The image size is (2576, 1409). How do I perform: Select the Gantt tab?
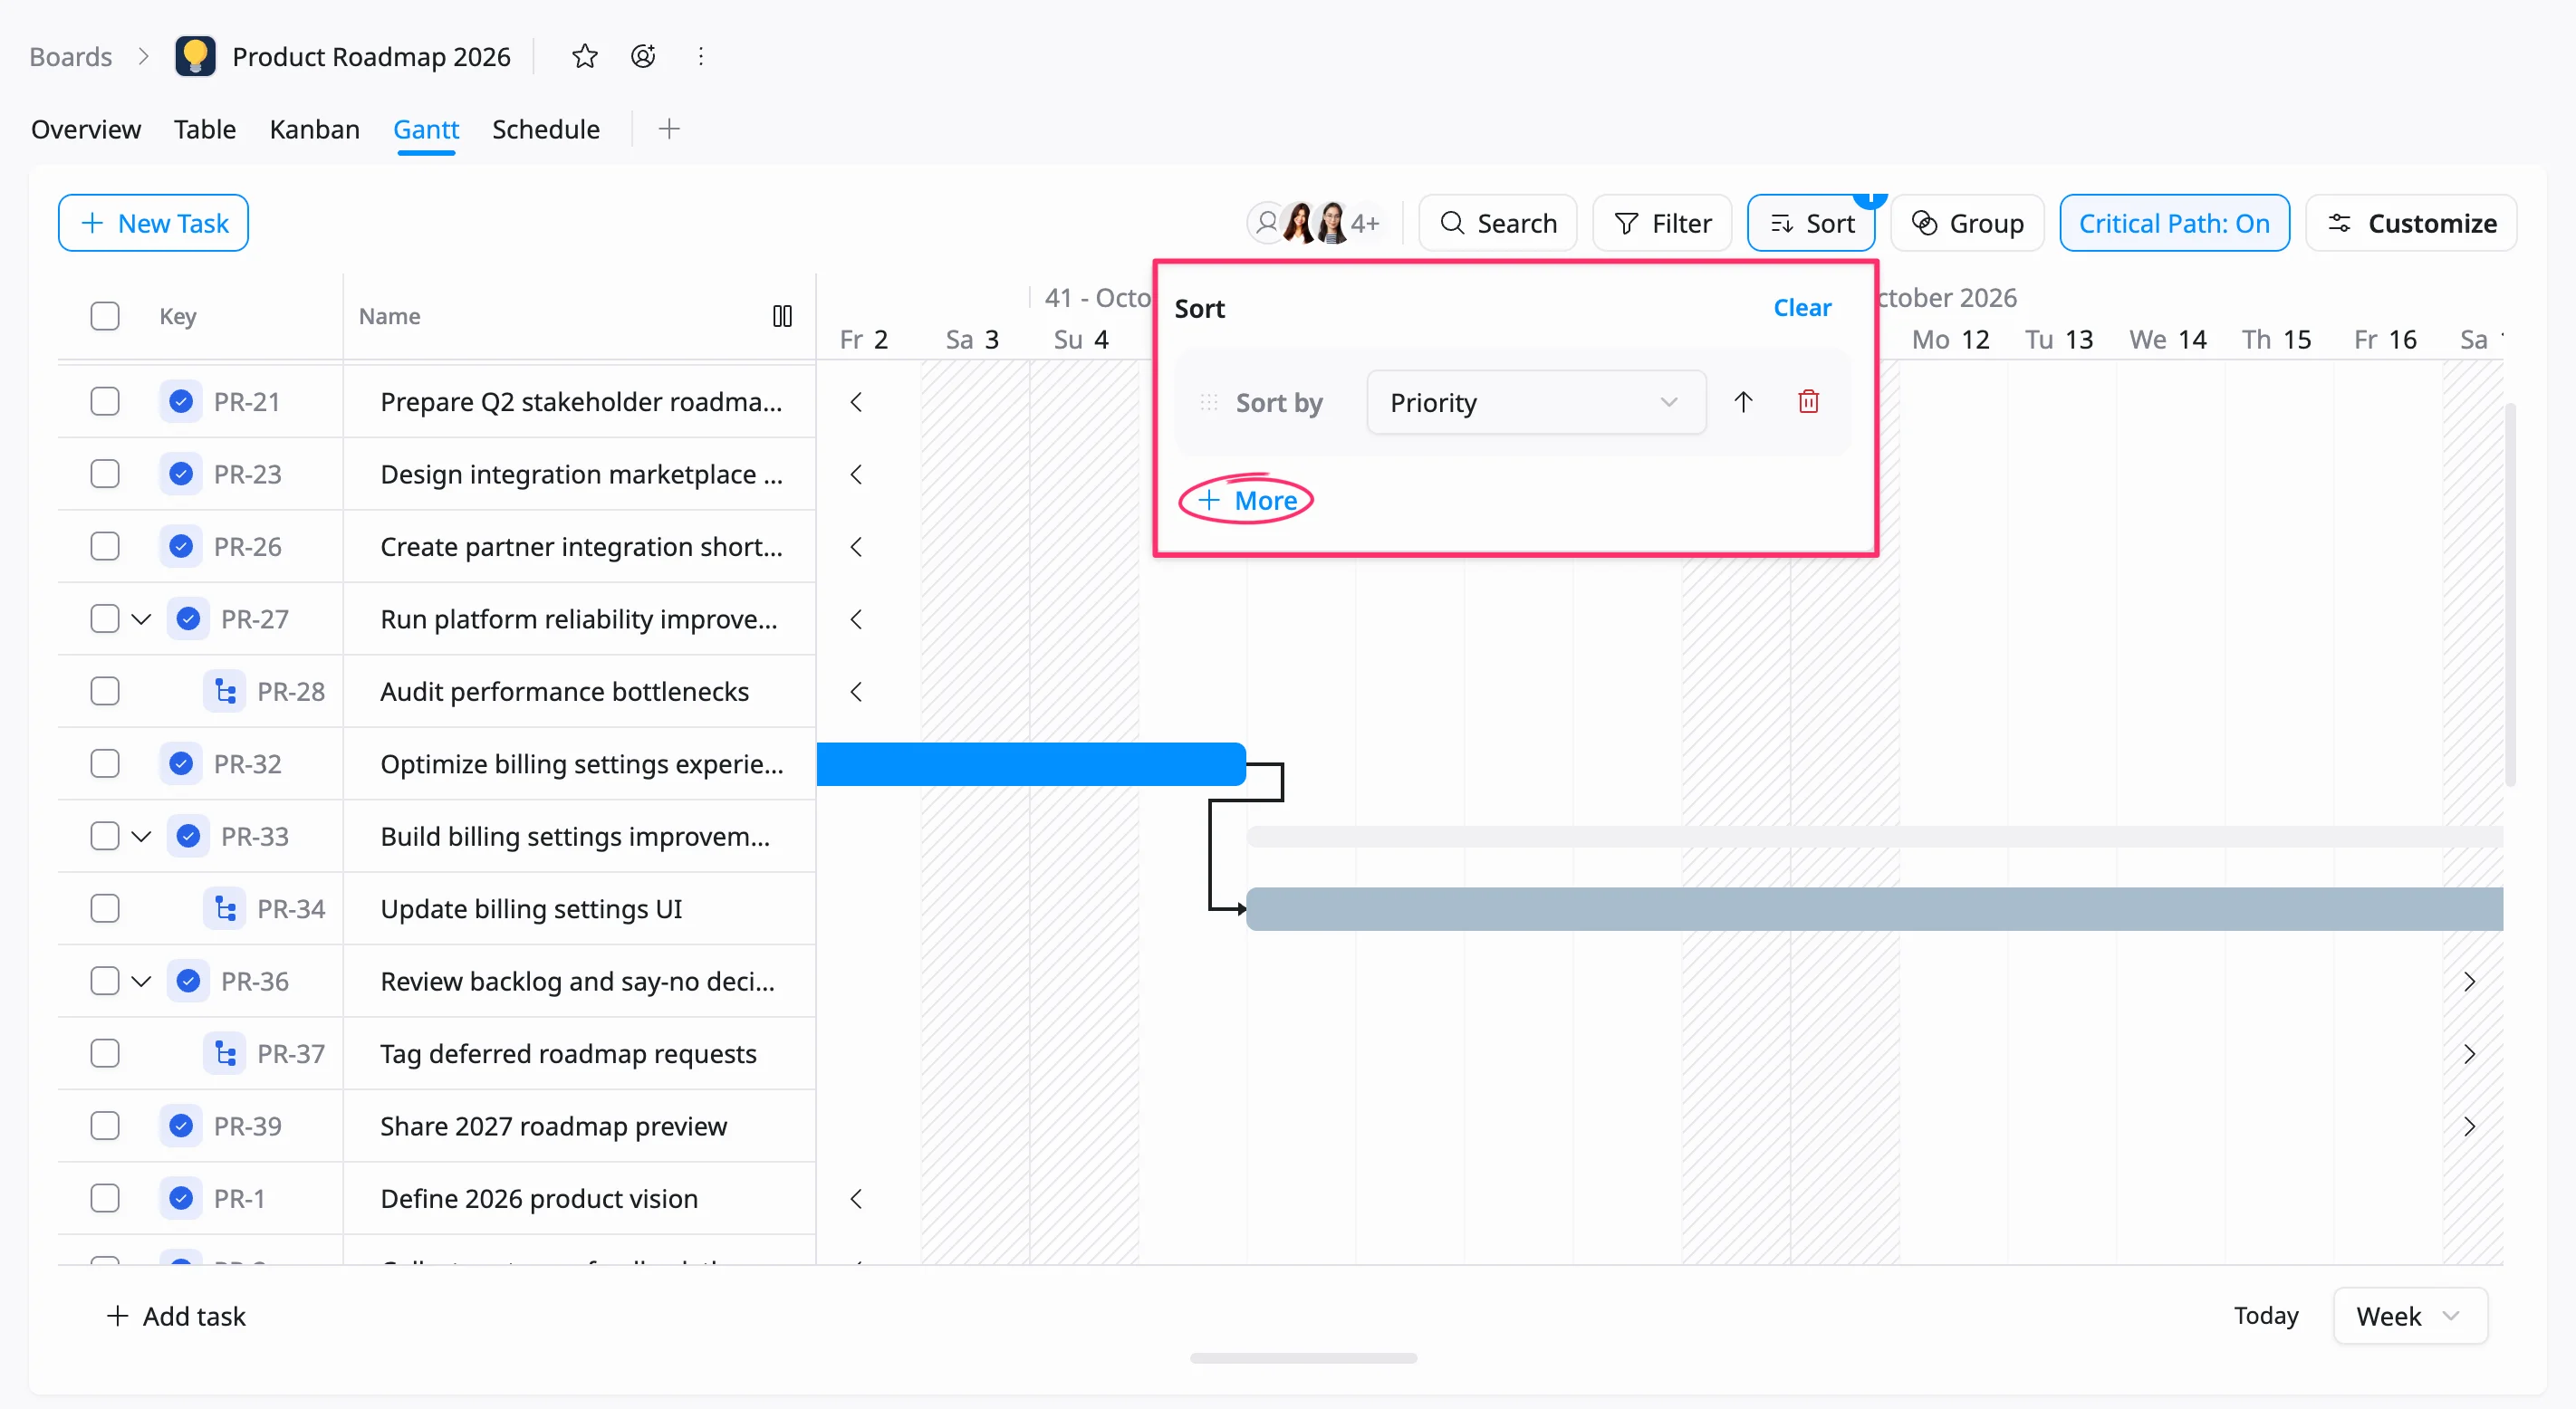(426, 129)
